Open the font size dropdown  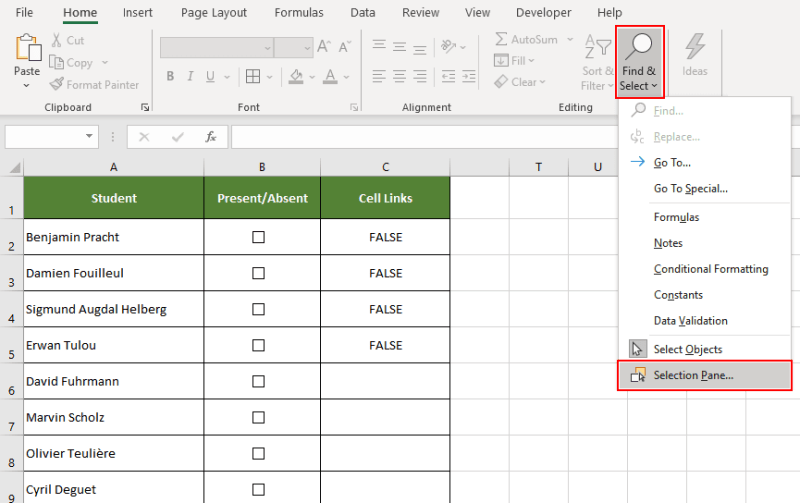pyautogui.click(x=307, y=48)
